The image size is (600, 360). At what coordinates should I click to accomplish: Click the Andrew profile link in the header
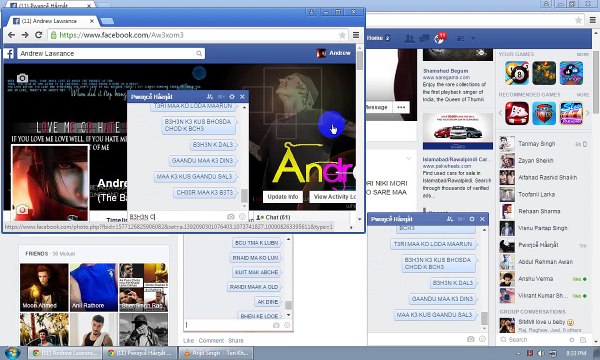point(334,53)
